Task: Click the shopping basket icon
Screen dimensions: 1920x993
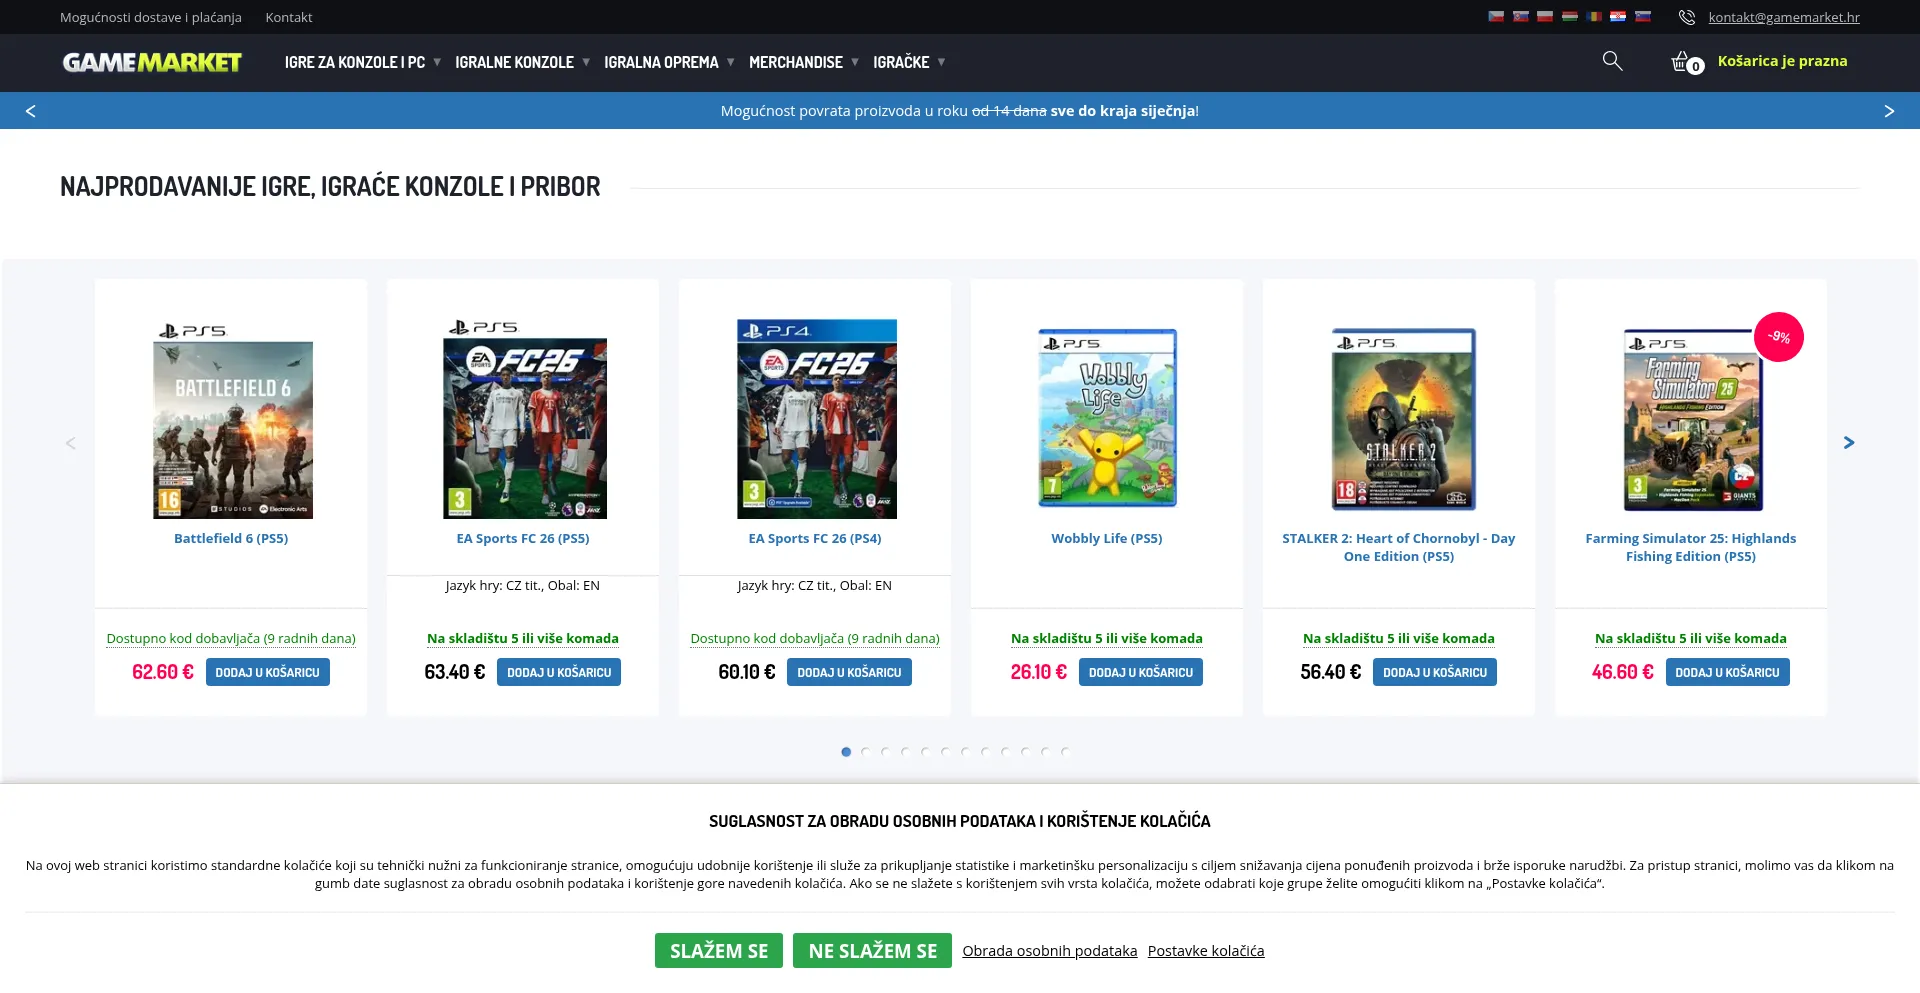Action: tap(1681, 62)
